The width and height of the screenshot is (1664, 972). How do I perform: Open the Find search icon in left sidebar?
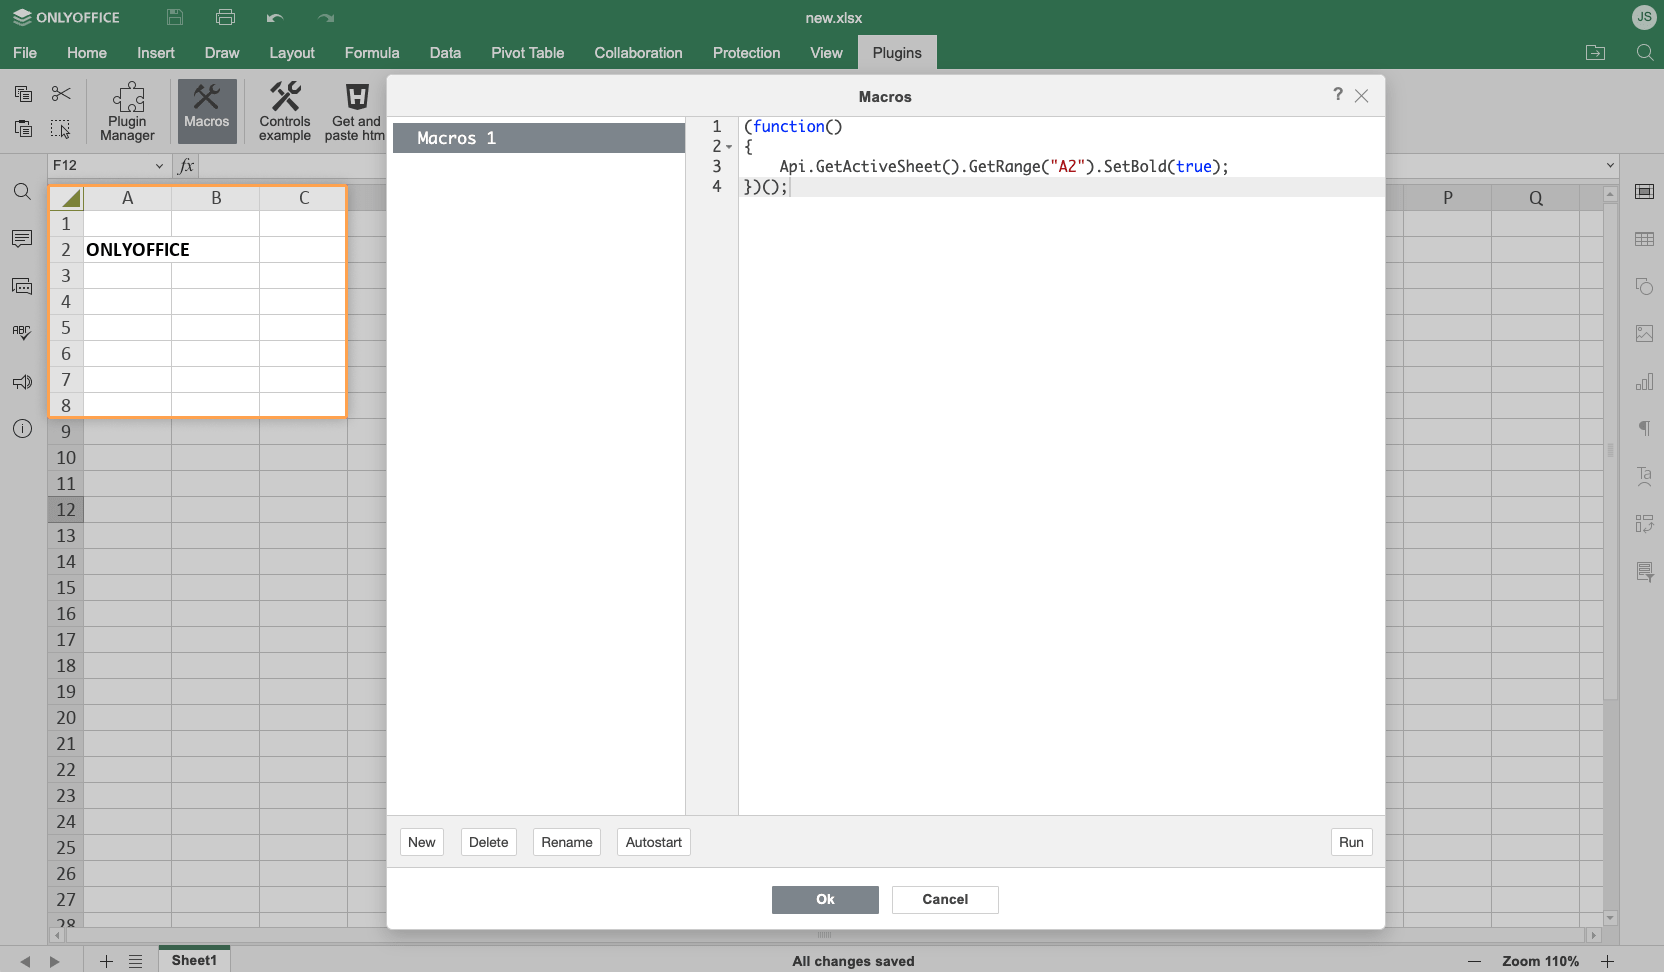(22, 191)
